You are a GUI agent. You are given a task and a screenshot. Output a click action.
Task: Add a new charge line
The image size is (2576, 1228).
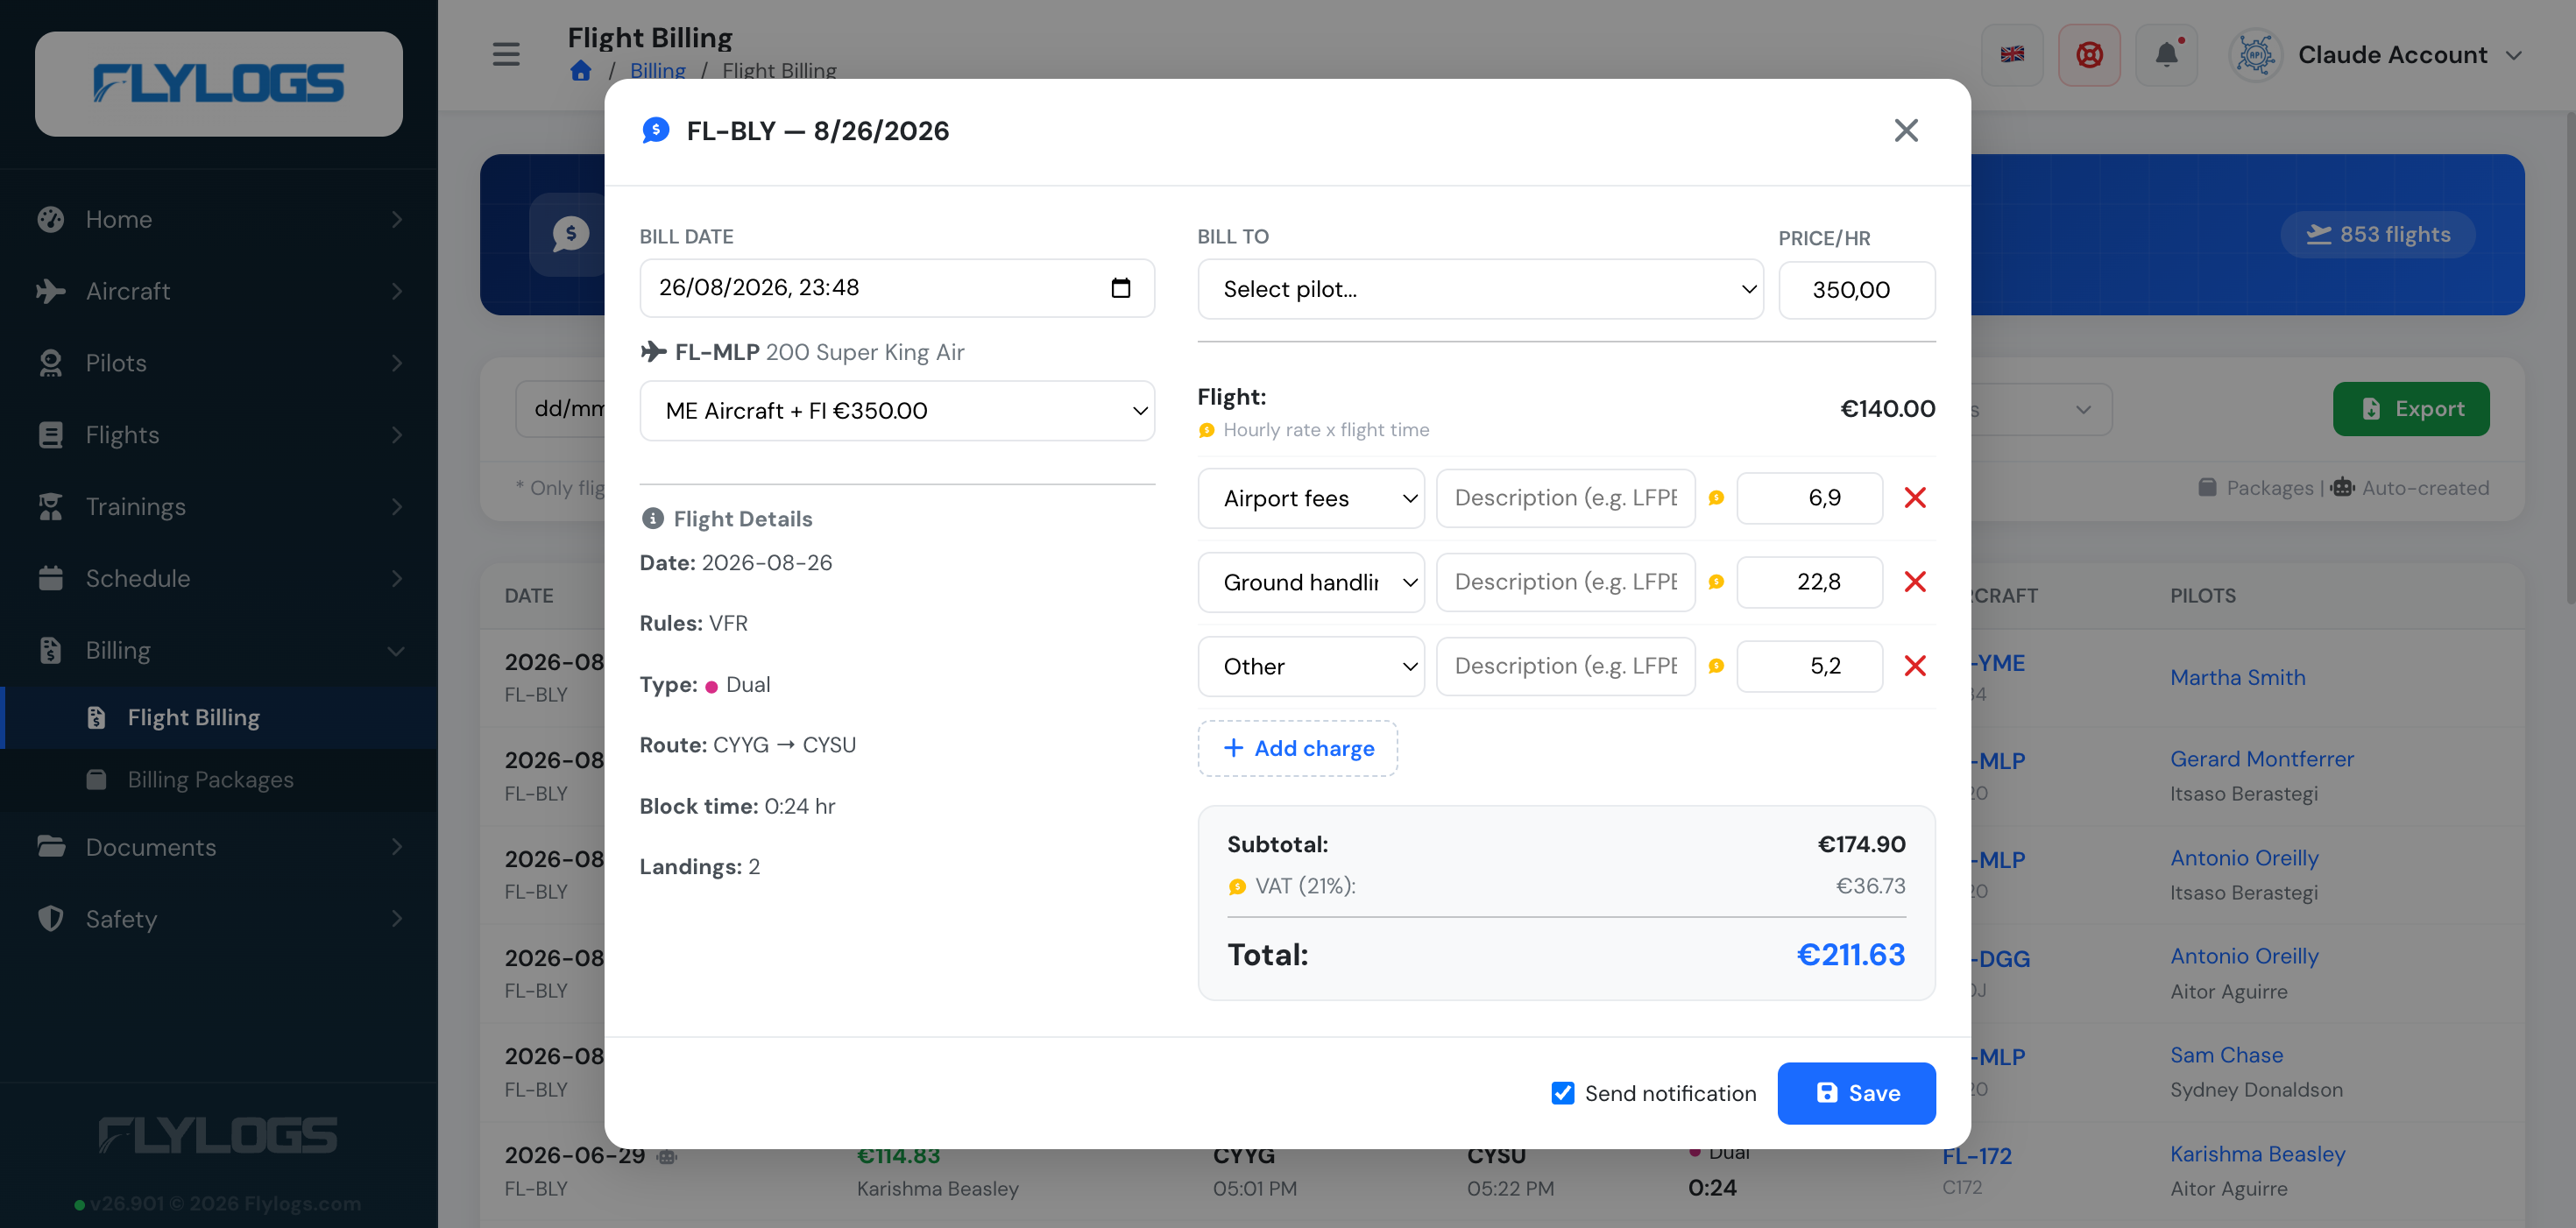click(x=1298, y=749)
